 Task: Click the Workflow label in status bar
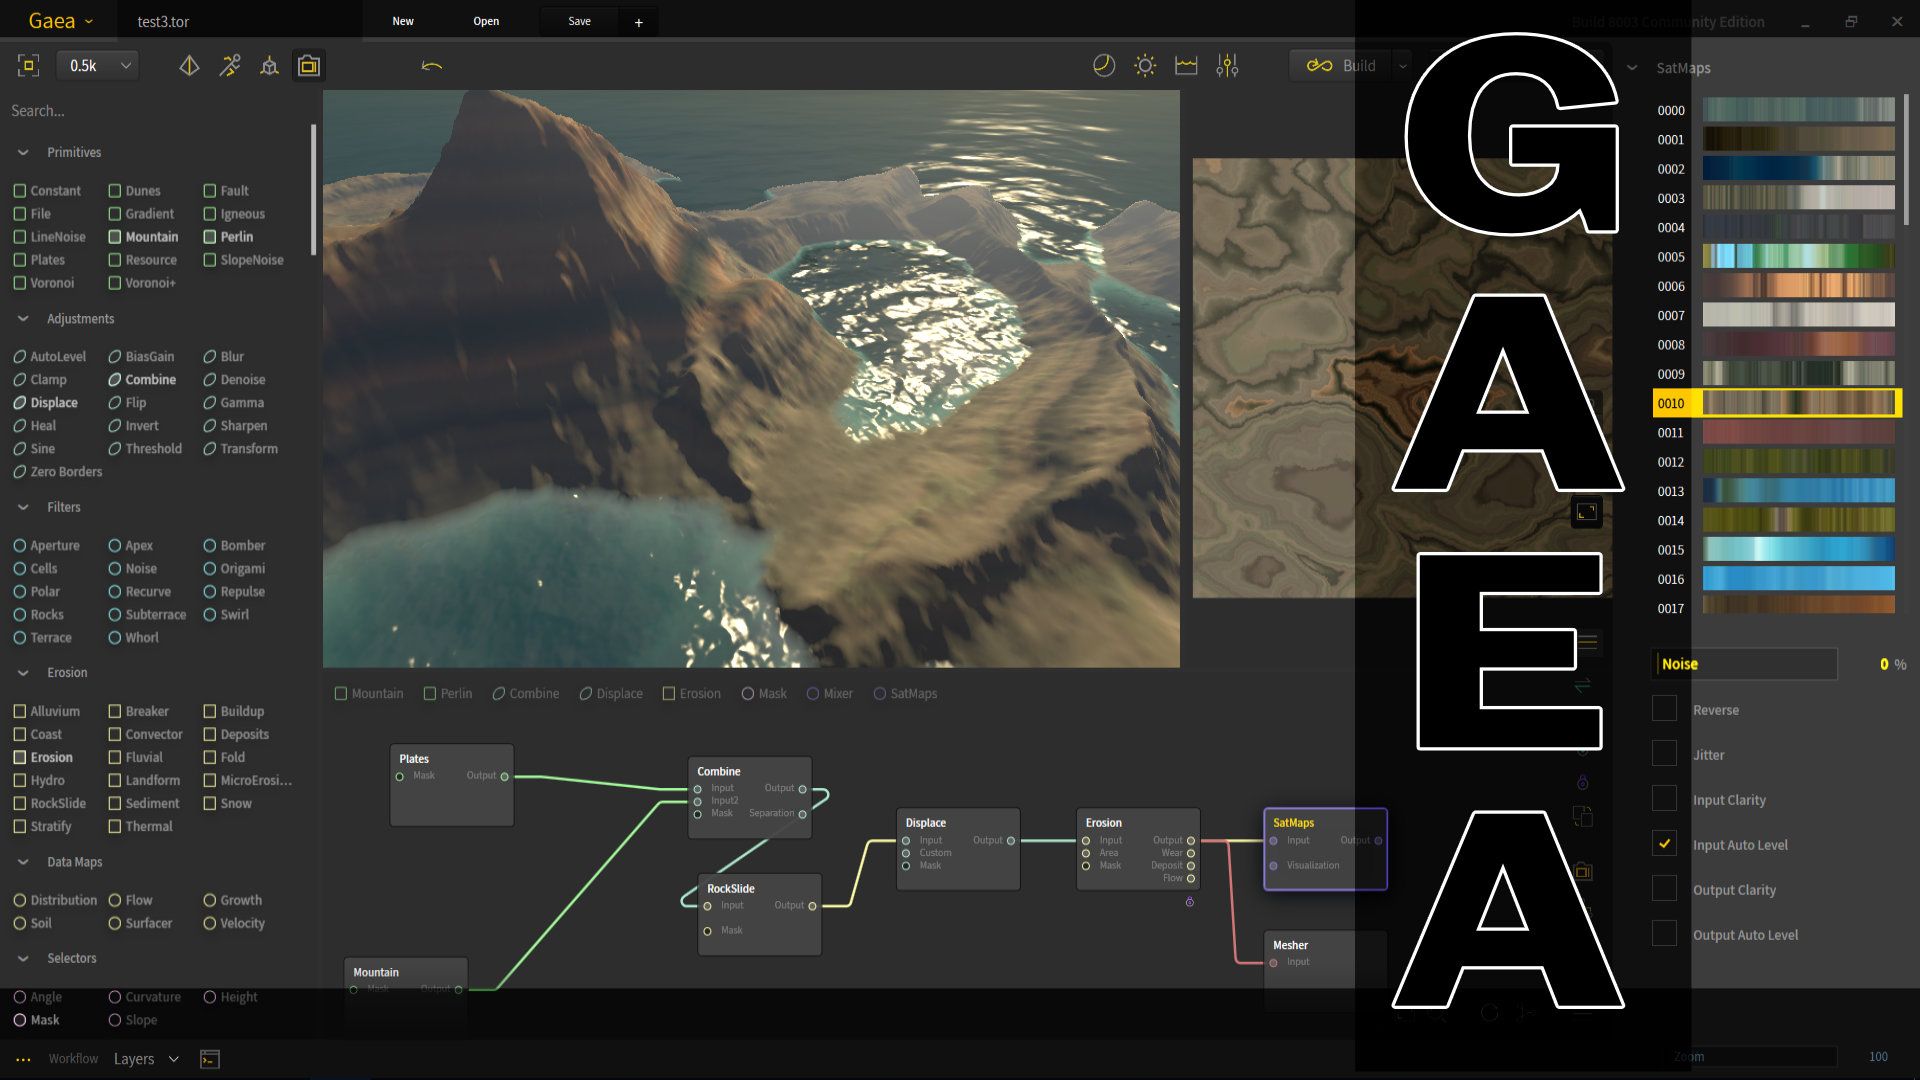point(73,1059)
